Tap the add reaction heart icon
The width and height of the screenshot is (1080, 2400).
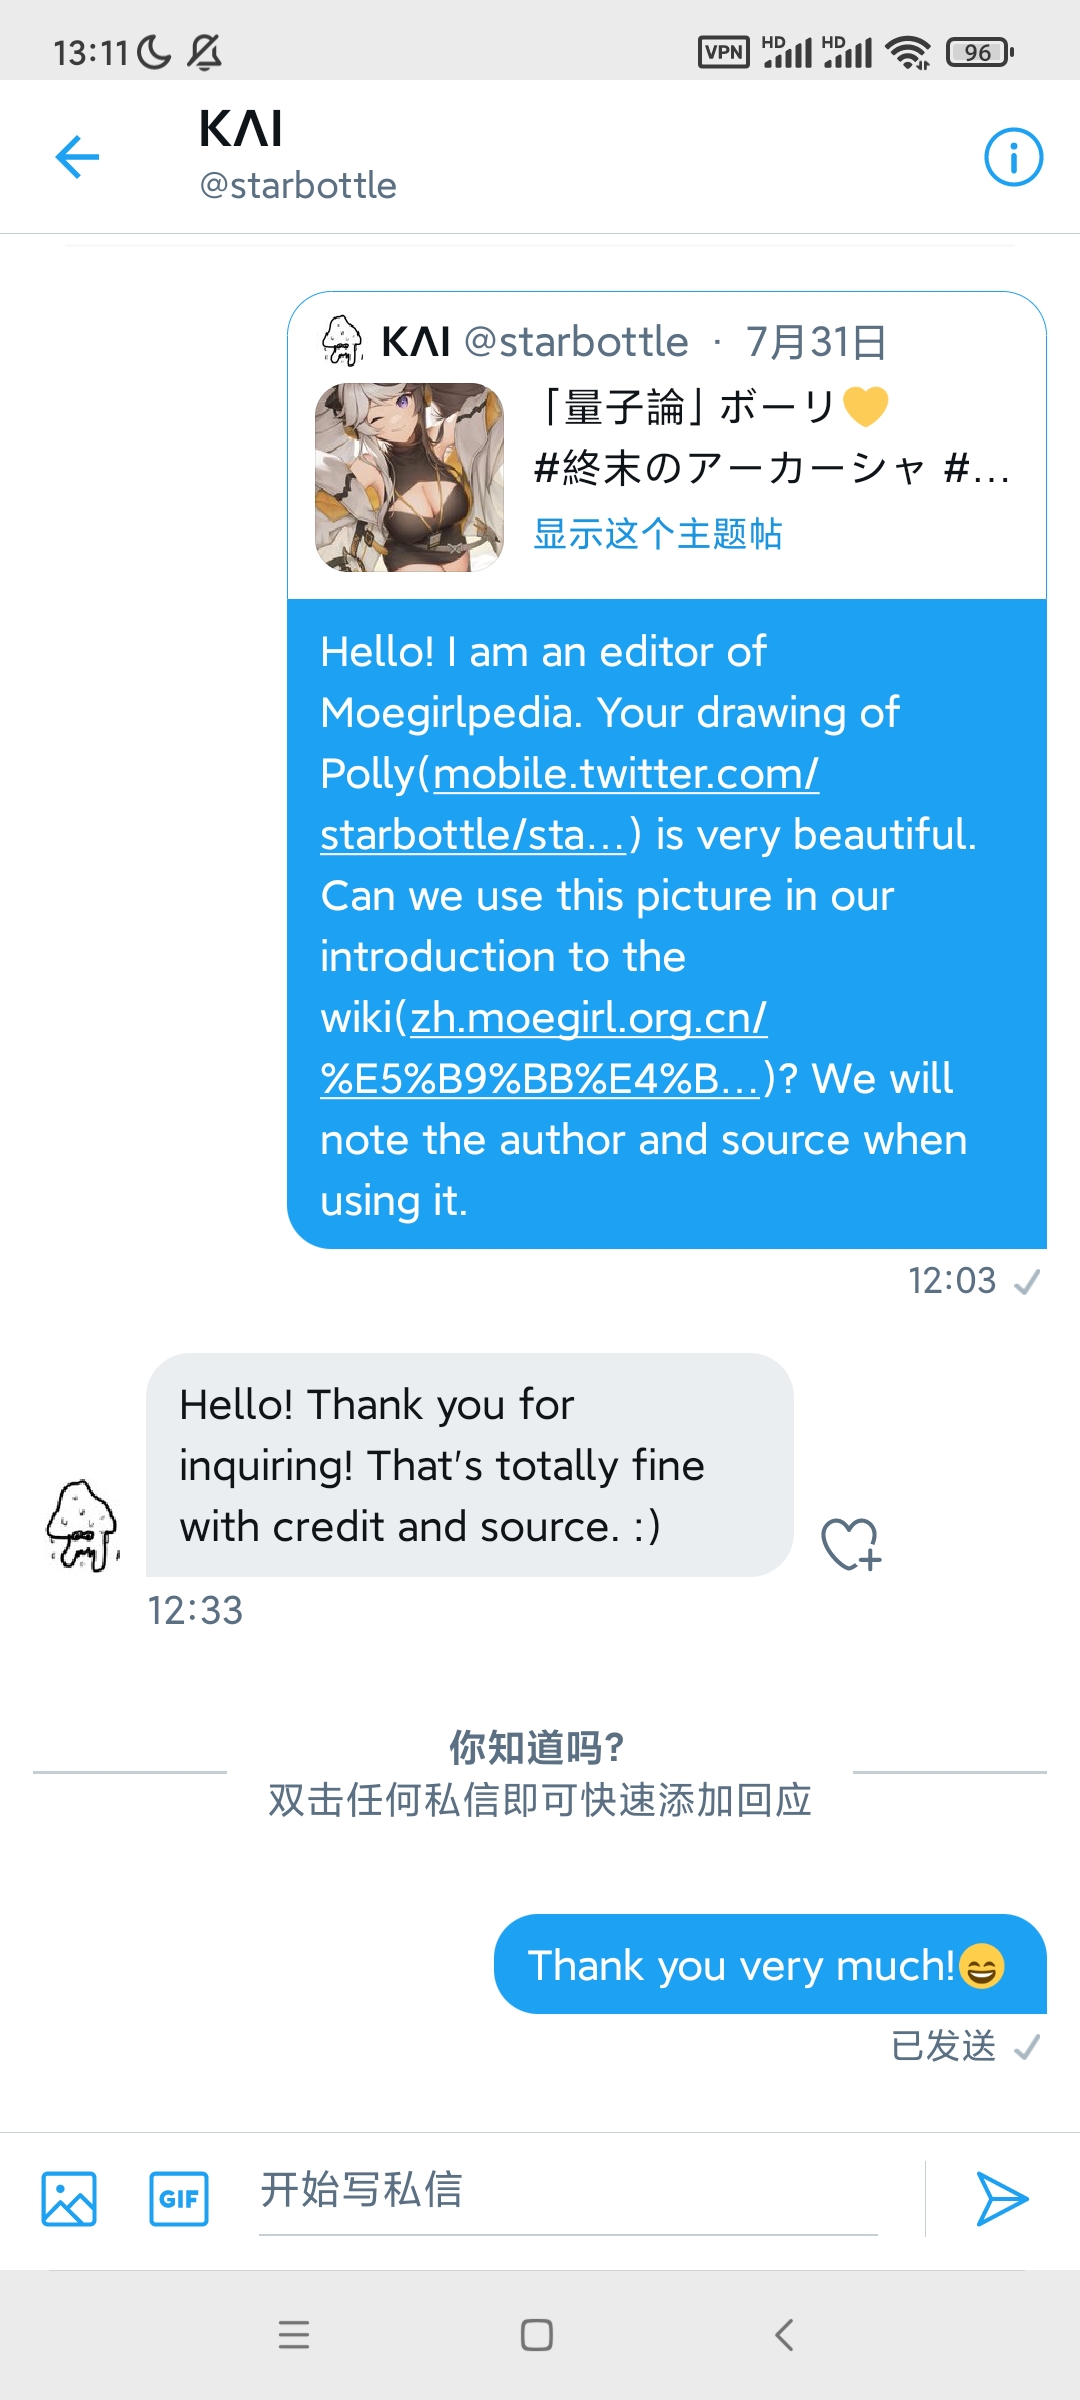tap(850, 1544)
